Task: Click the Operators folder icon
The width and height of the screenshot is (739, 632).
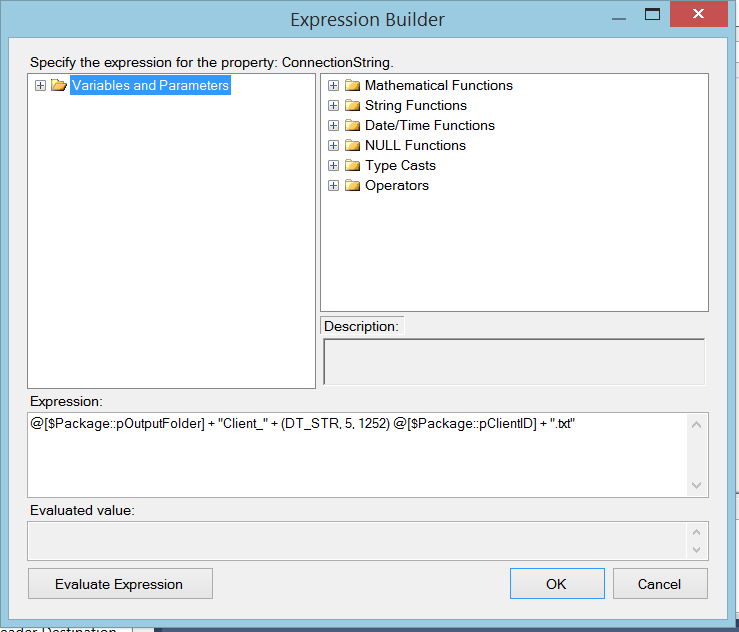Action: click(x=352, y=185)
